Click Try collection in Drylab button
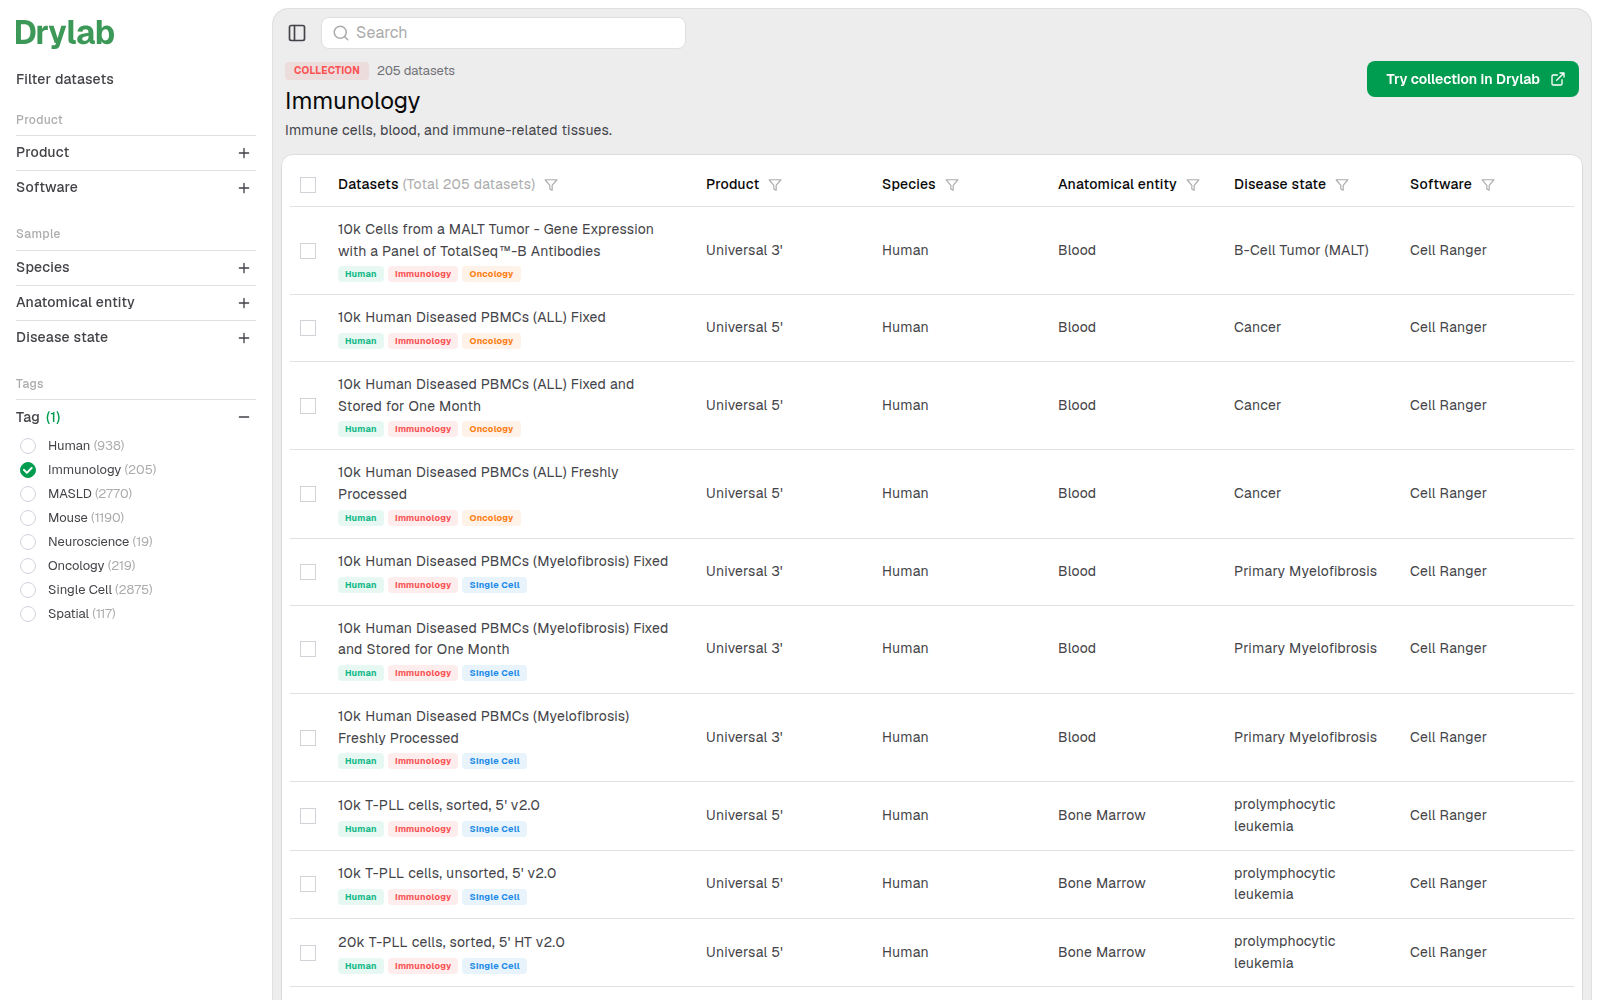 point(1472,79)
